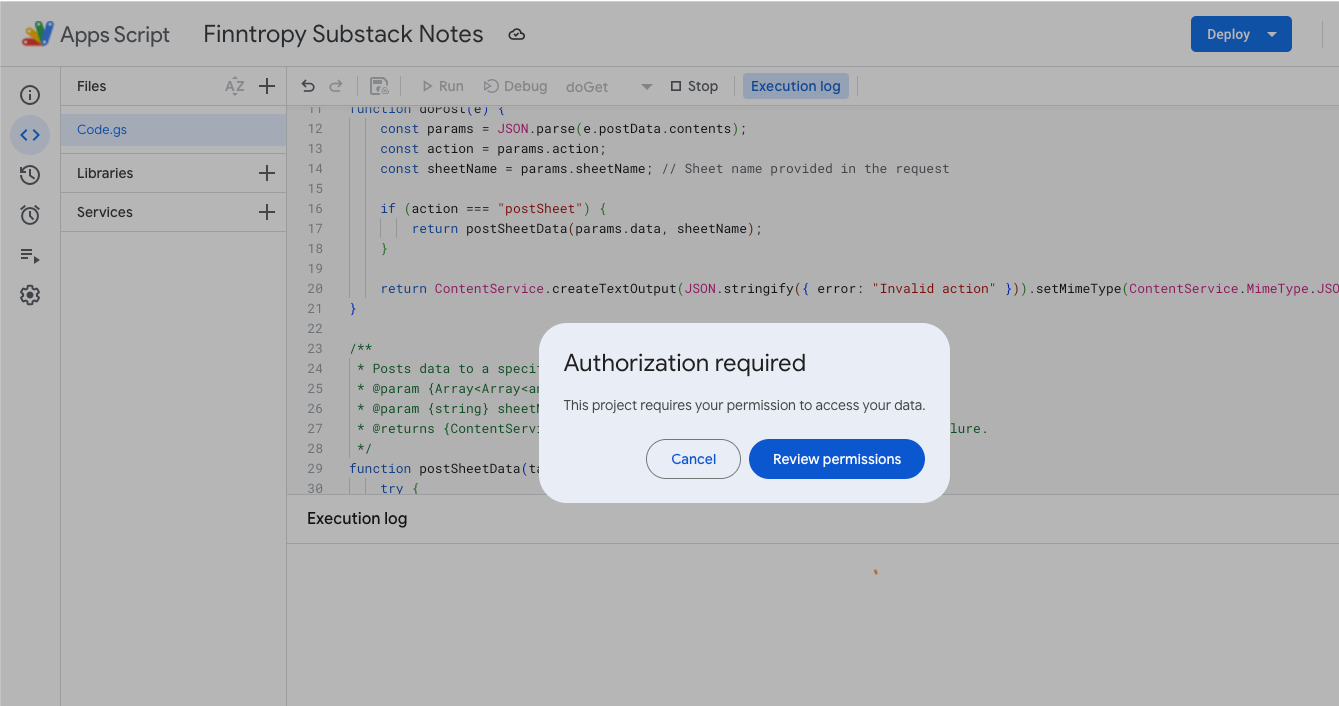Open Project History icon in sidebar
Screen dimensions: 1339x706
[30, 175]
